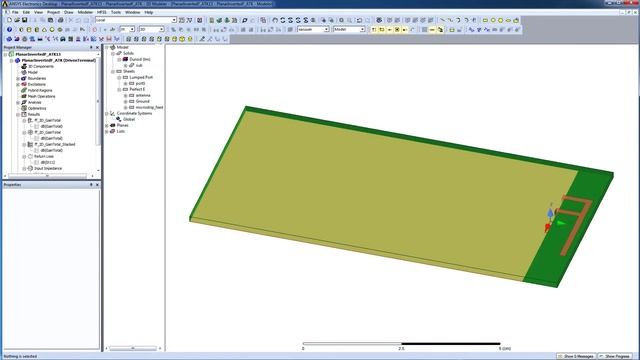Open the Draw menu
Image resolution: width=640 pixels, height=360 pixels.
[69, 12]
